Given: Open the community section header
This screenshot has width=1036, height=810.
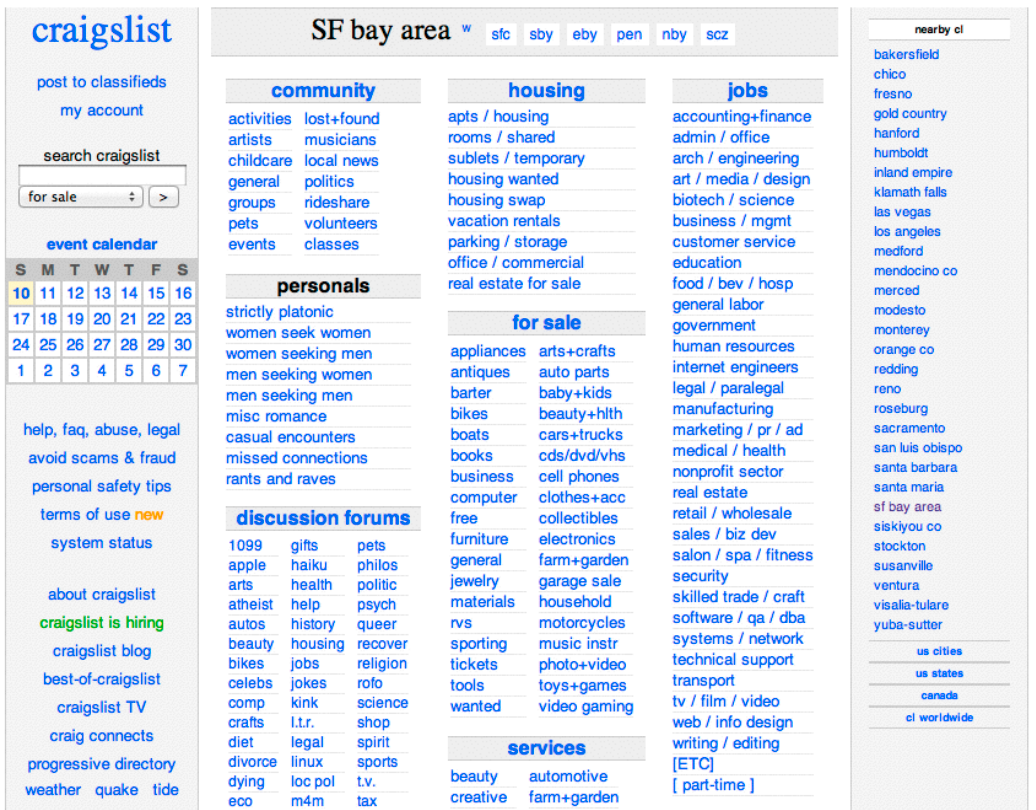Looking at the screenshot, I should pyautogui.click(x=323, y=91).
